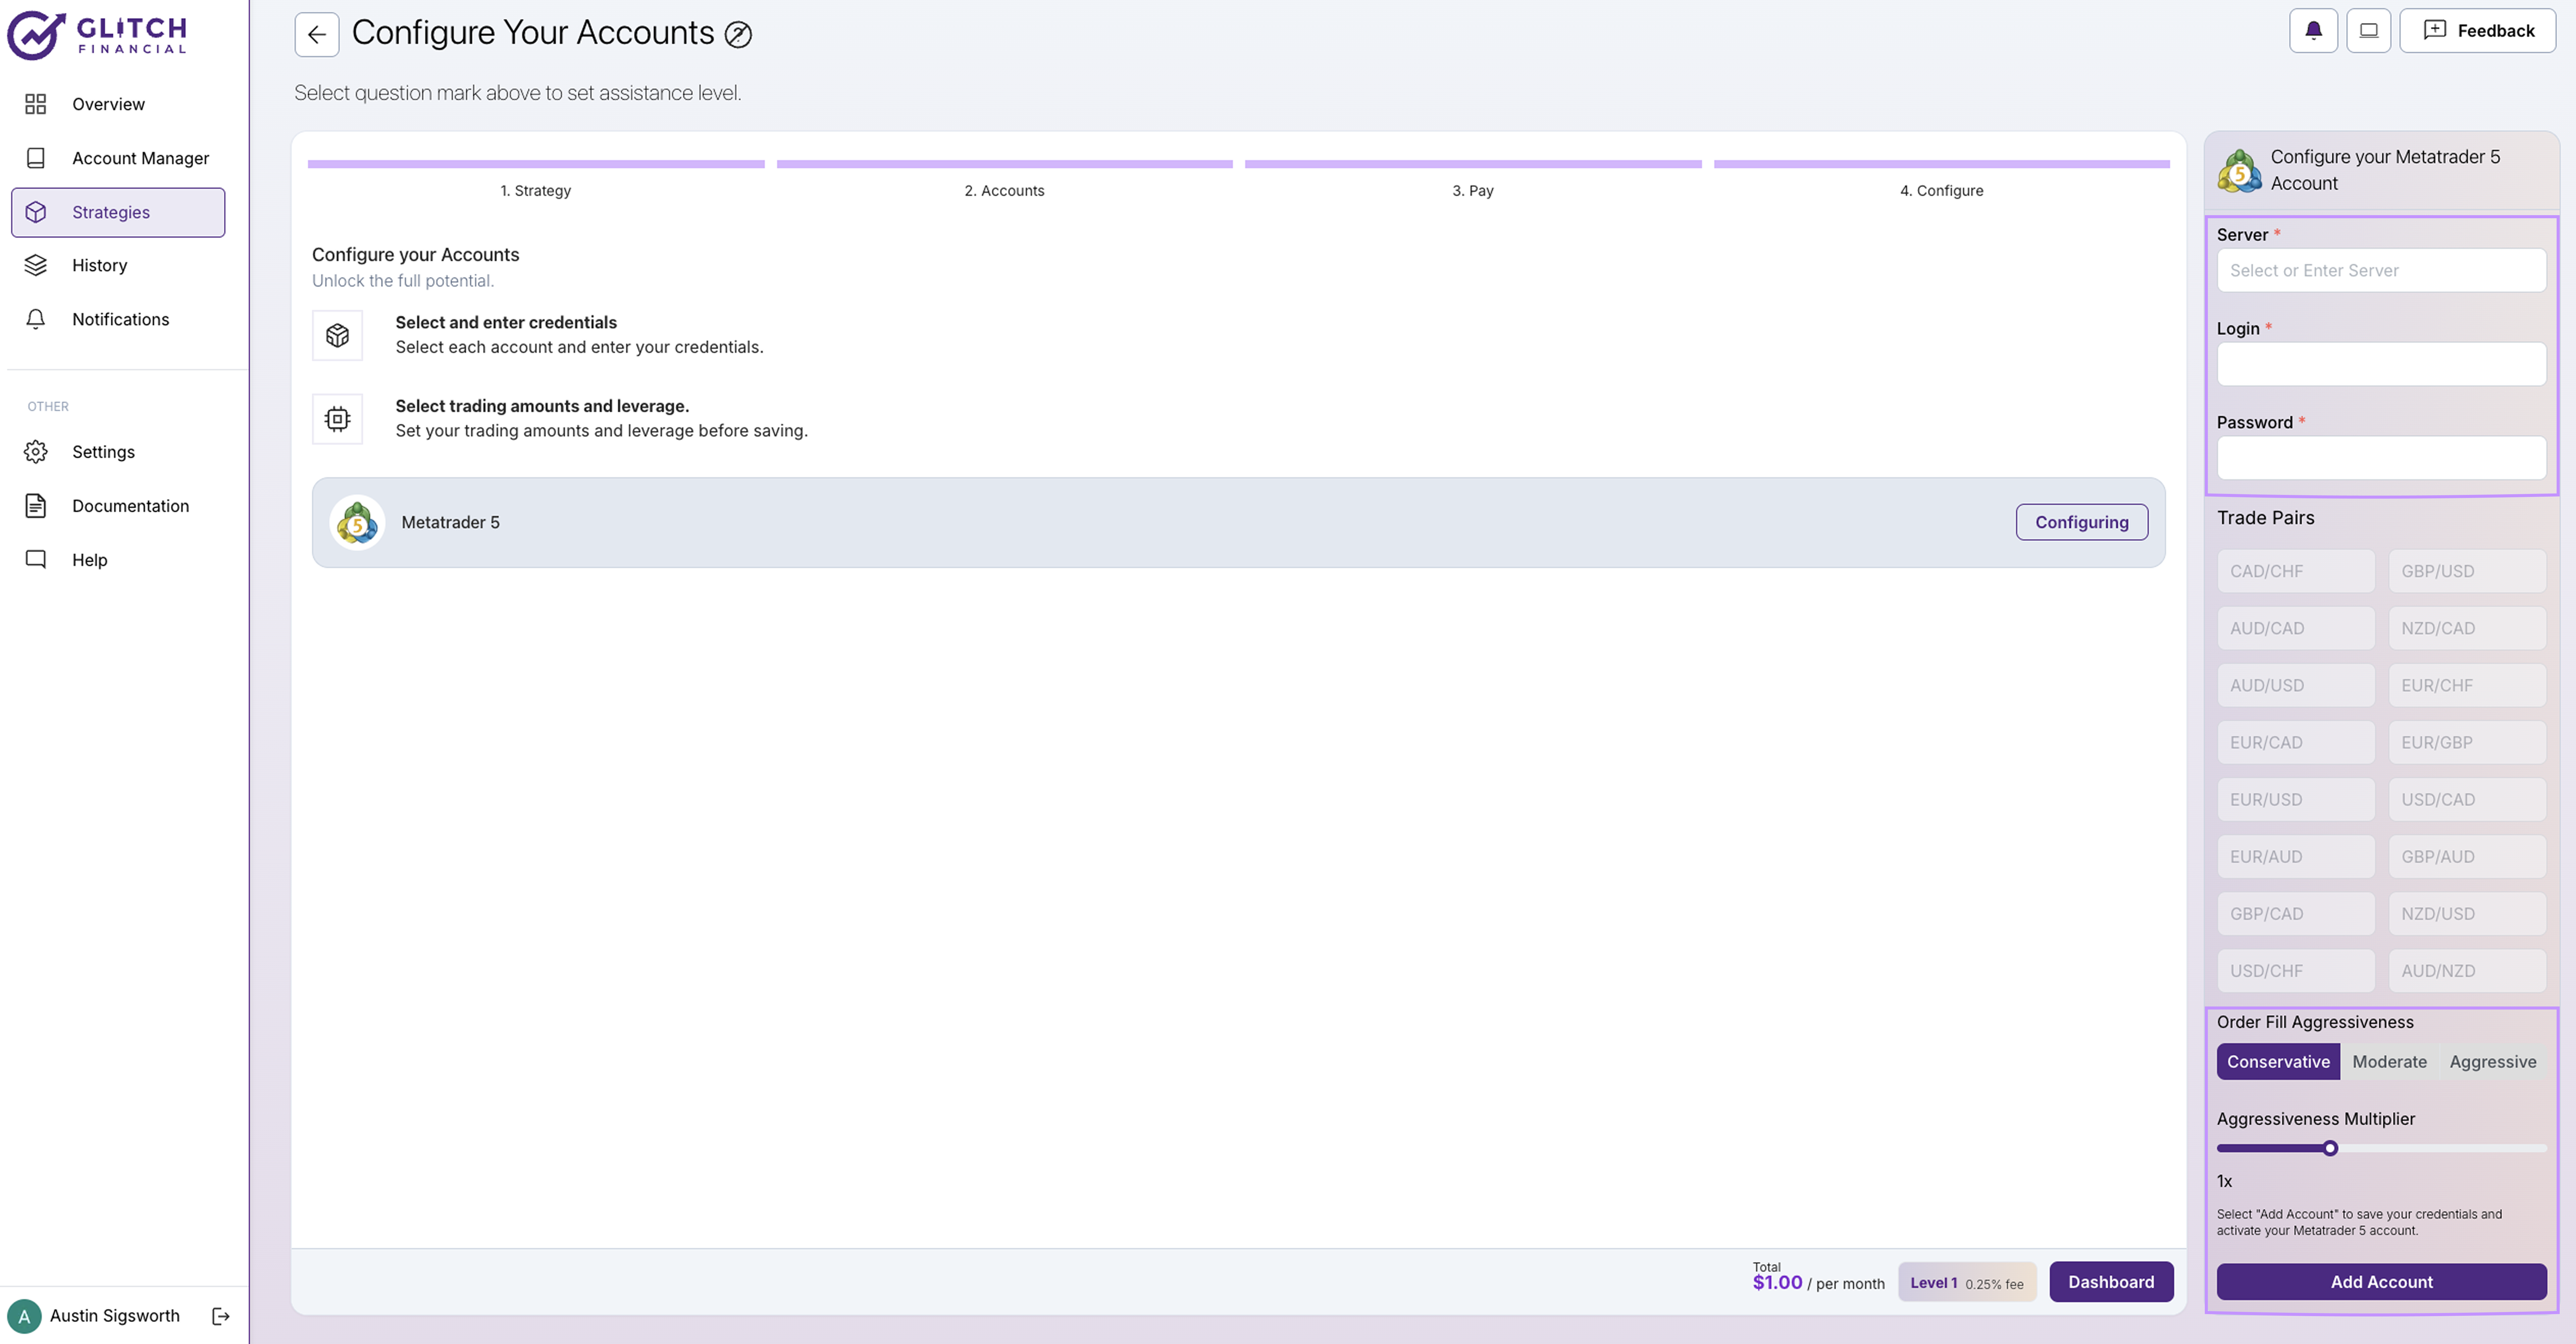
Task: Click the Strategies cube icon
Action: 36,212
